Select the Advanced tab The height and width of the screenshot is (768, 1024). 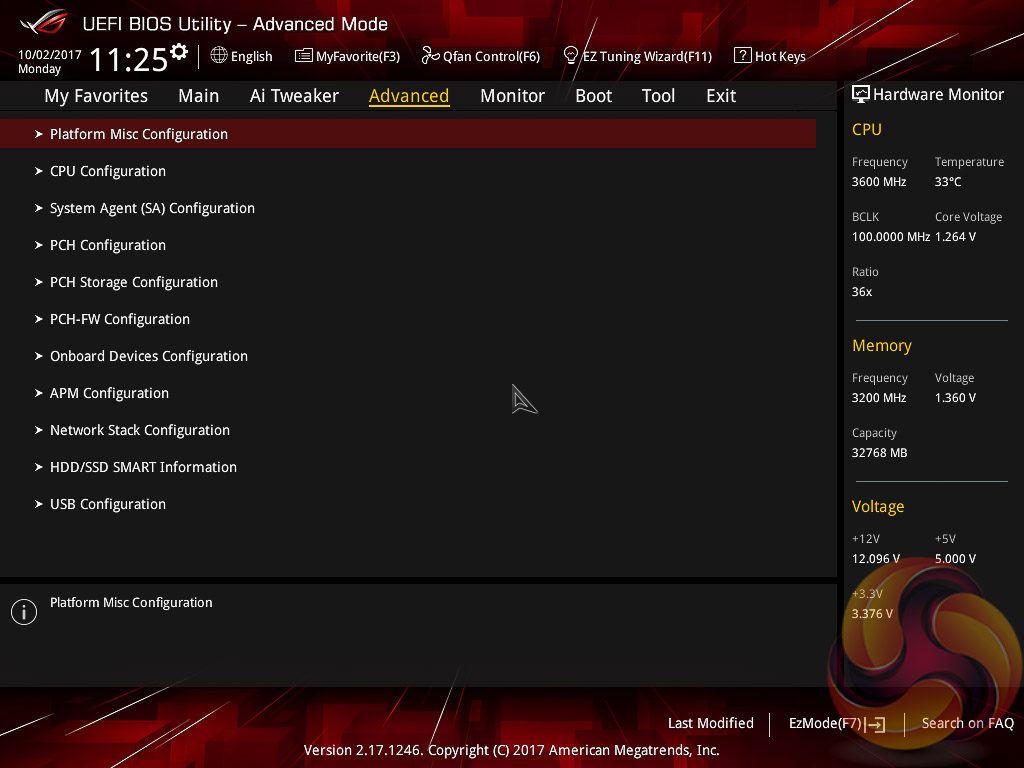point(409,96)
